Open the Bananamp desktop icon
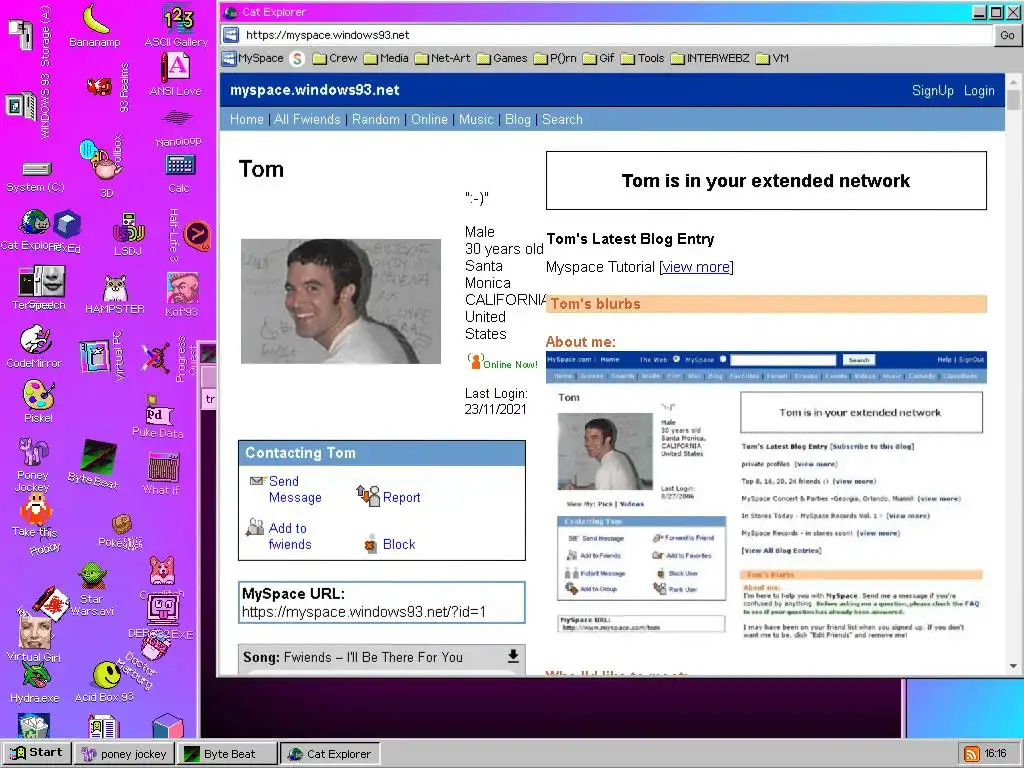 pyautogui.click(x=95, y=26)
